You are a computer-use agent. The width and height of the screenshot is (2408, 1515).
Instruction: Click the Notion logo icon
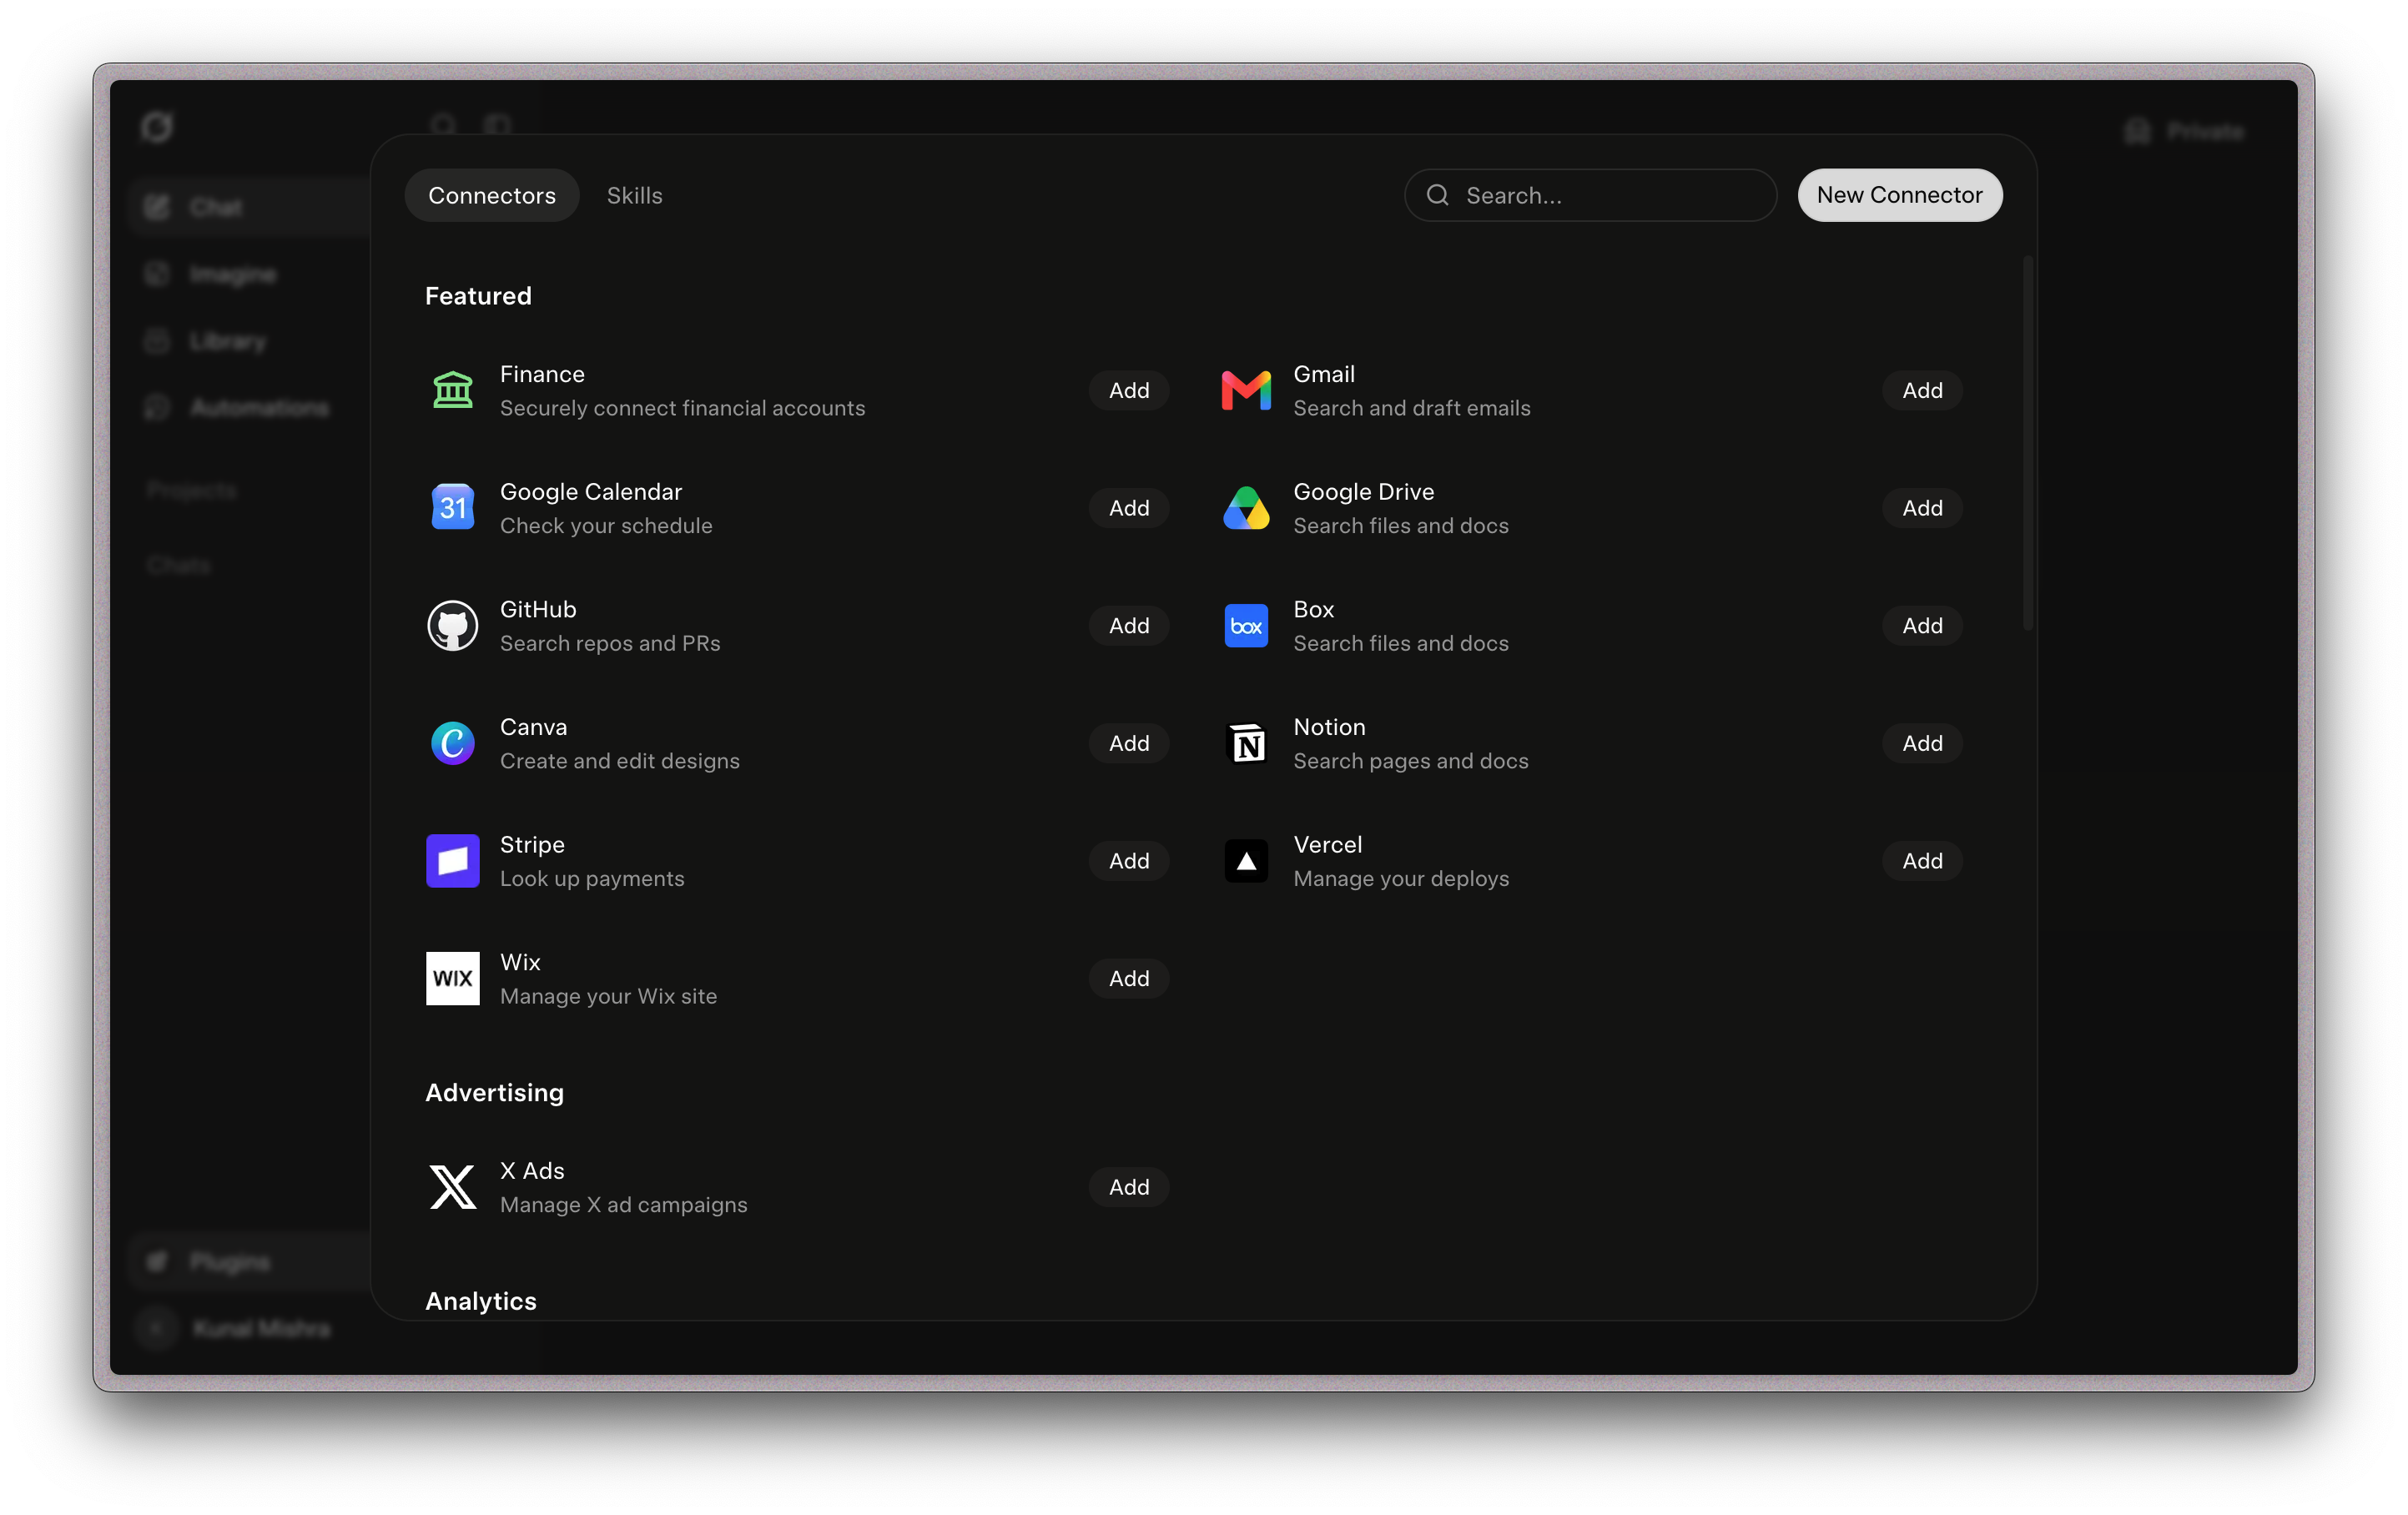tap(1246, 743)
